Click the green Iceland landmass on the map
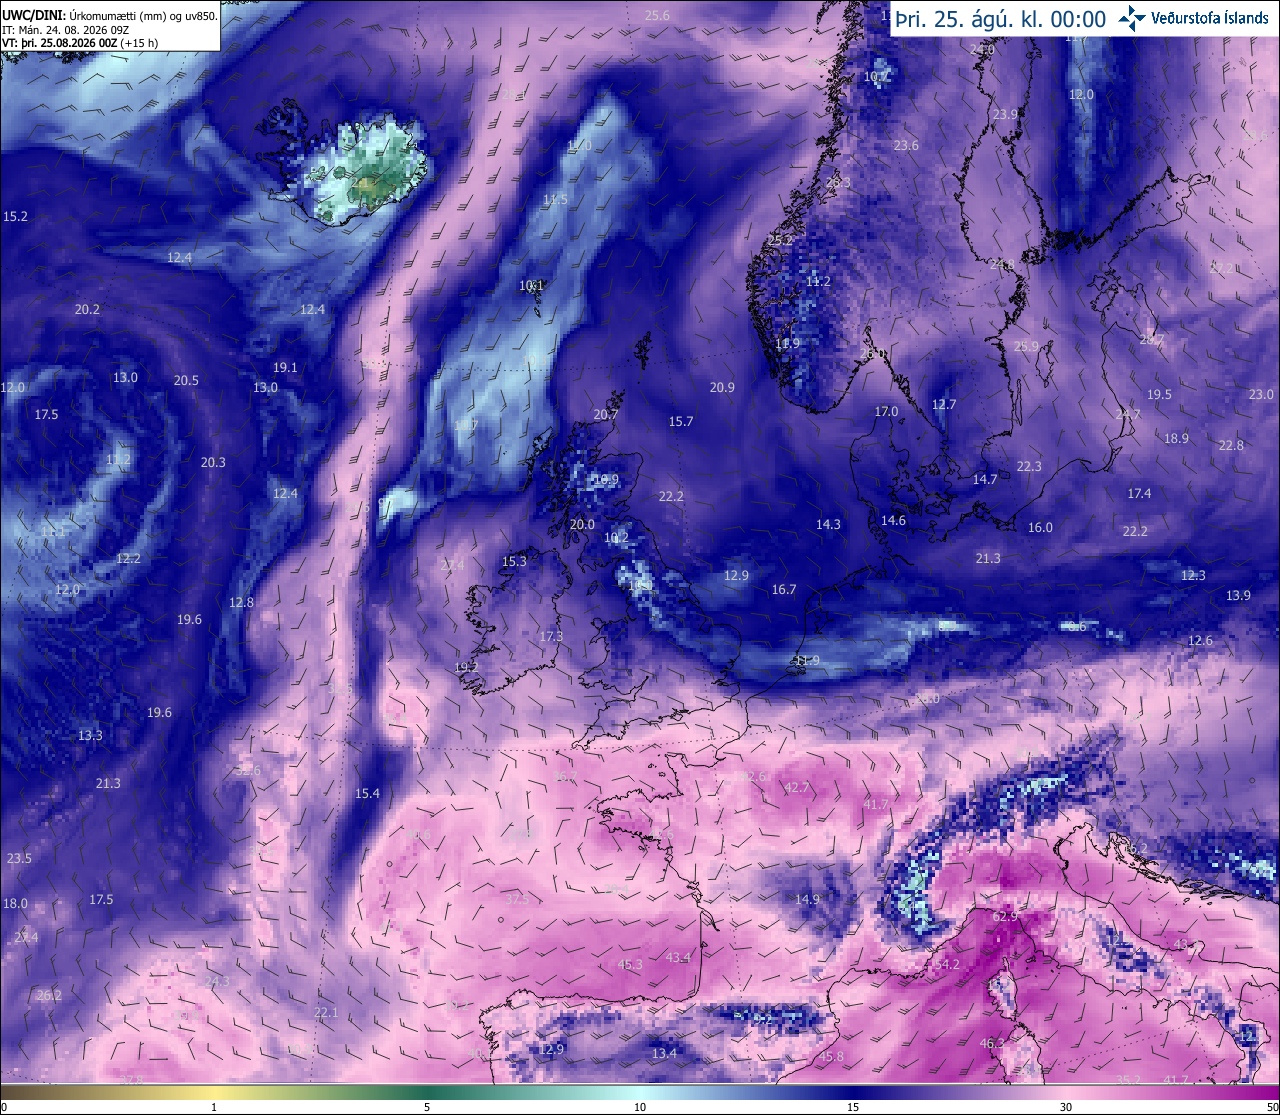 [368, 170]
